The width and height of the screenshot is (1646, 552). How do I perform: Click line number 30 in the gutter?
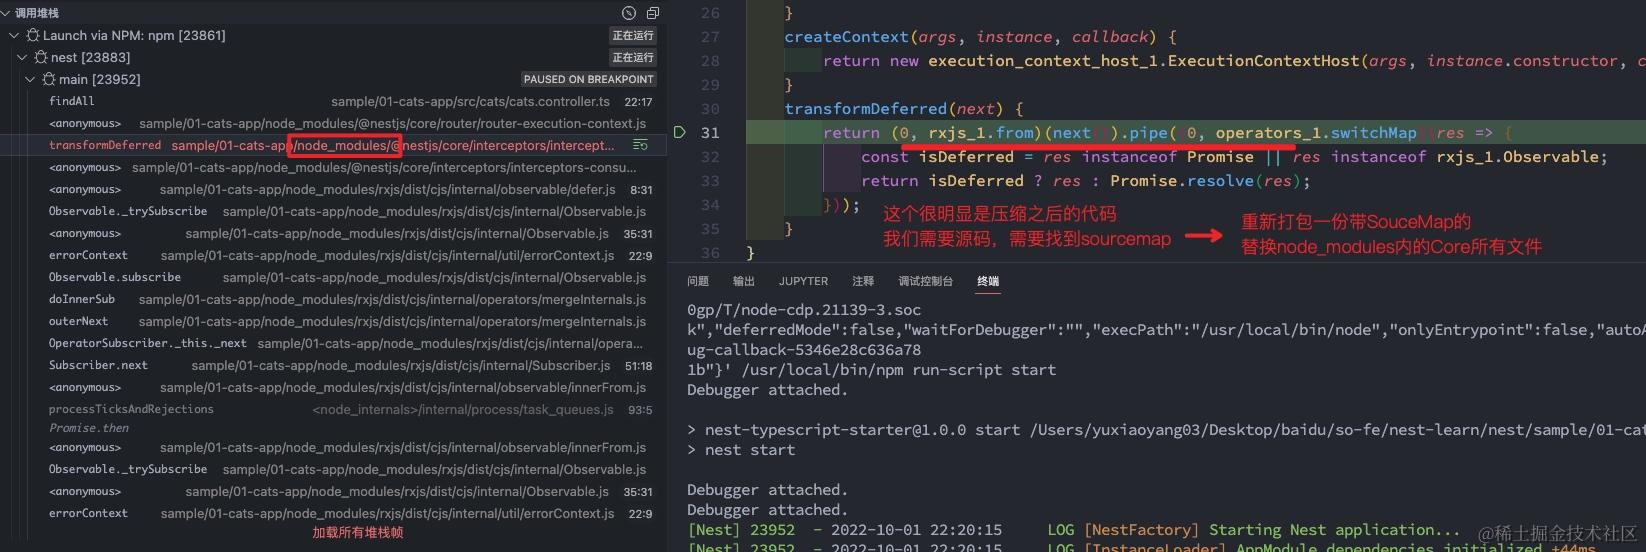point(710,109)
